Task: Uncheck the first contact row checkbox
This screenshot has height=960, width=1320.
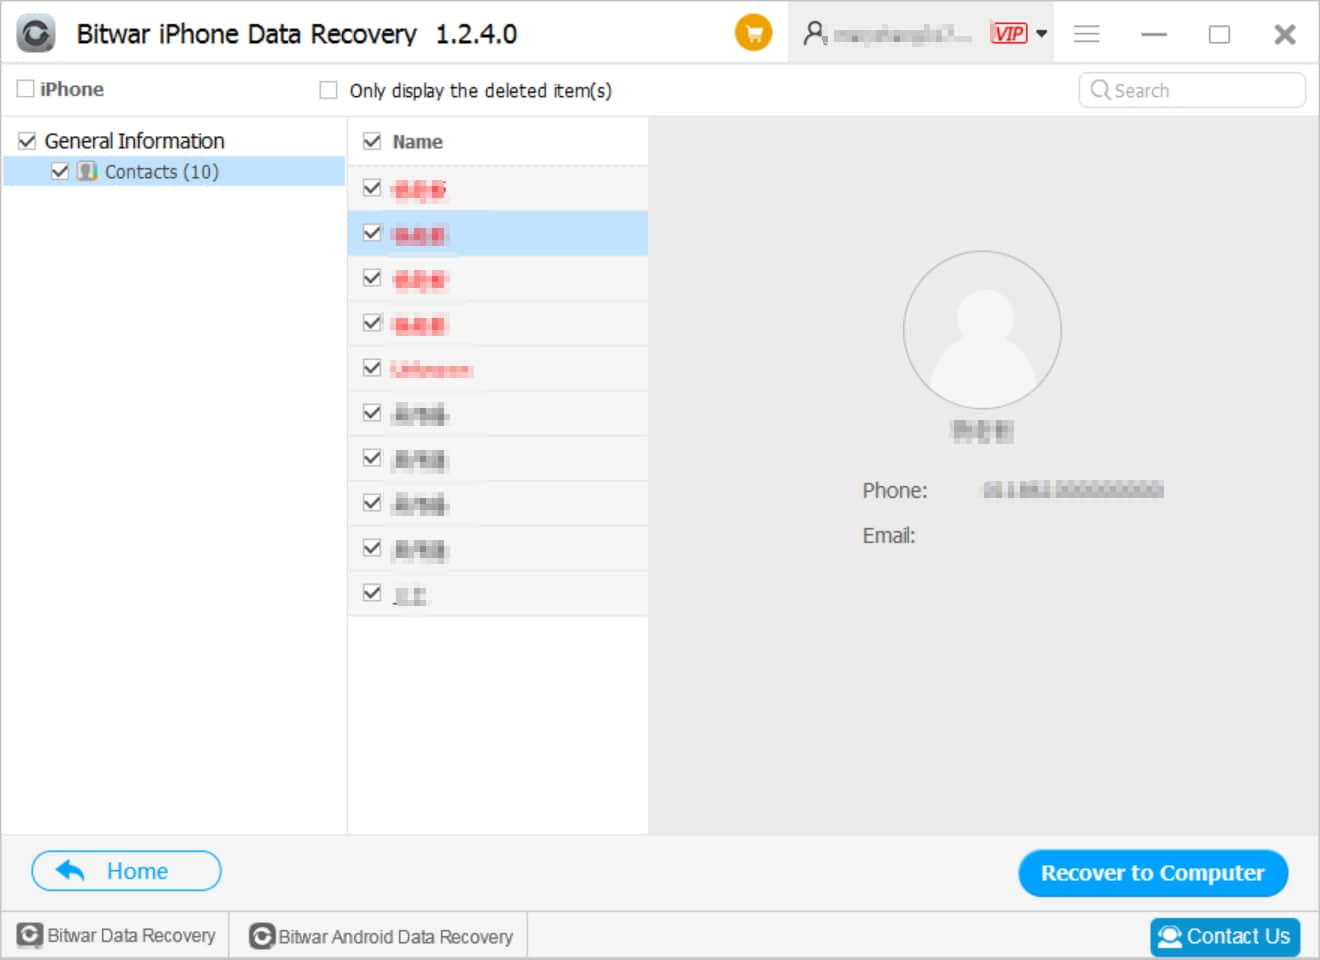Action: coord(372,187)
